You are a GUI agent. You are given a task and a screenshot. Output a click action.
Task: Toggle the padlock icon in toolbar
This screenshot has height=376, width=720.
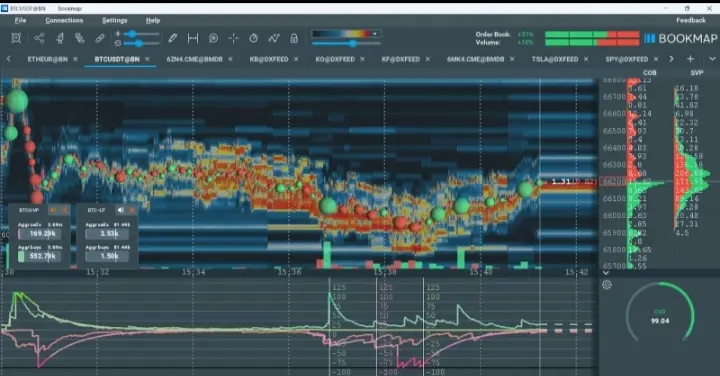click(x=294, y=38)
